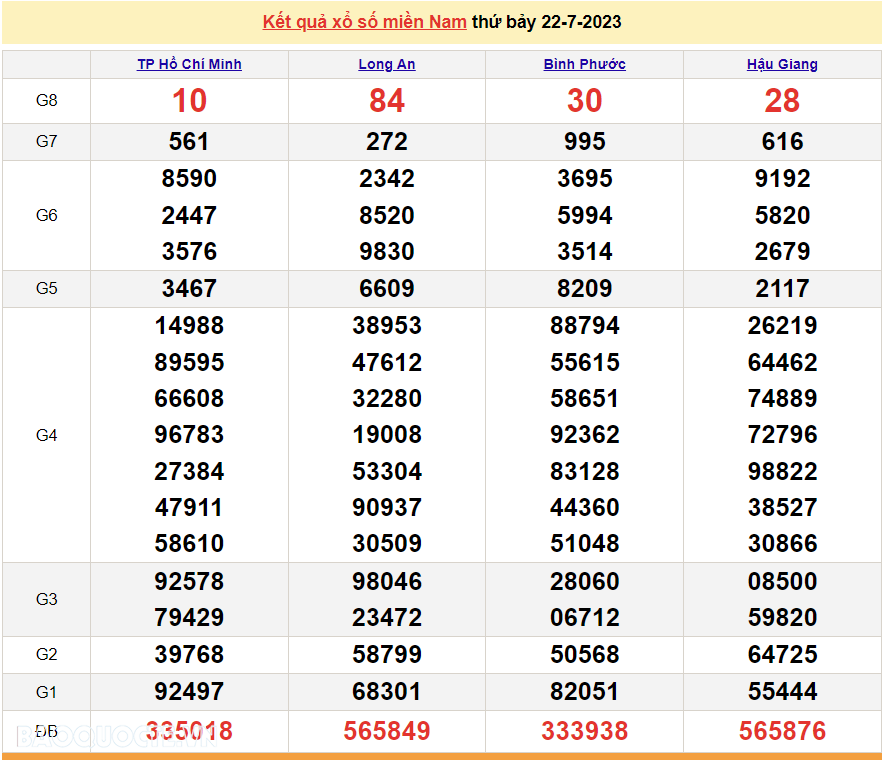Click G4 result 38953
The image size is (883, 760).
click(x=387, y=325)
